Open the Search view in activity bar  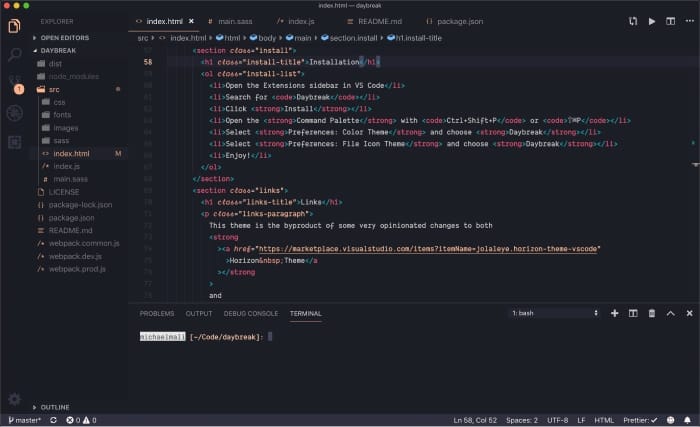pos(14,55)
